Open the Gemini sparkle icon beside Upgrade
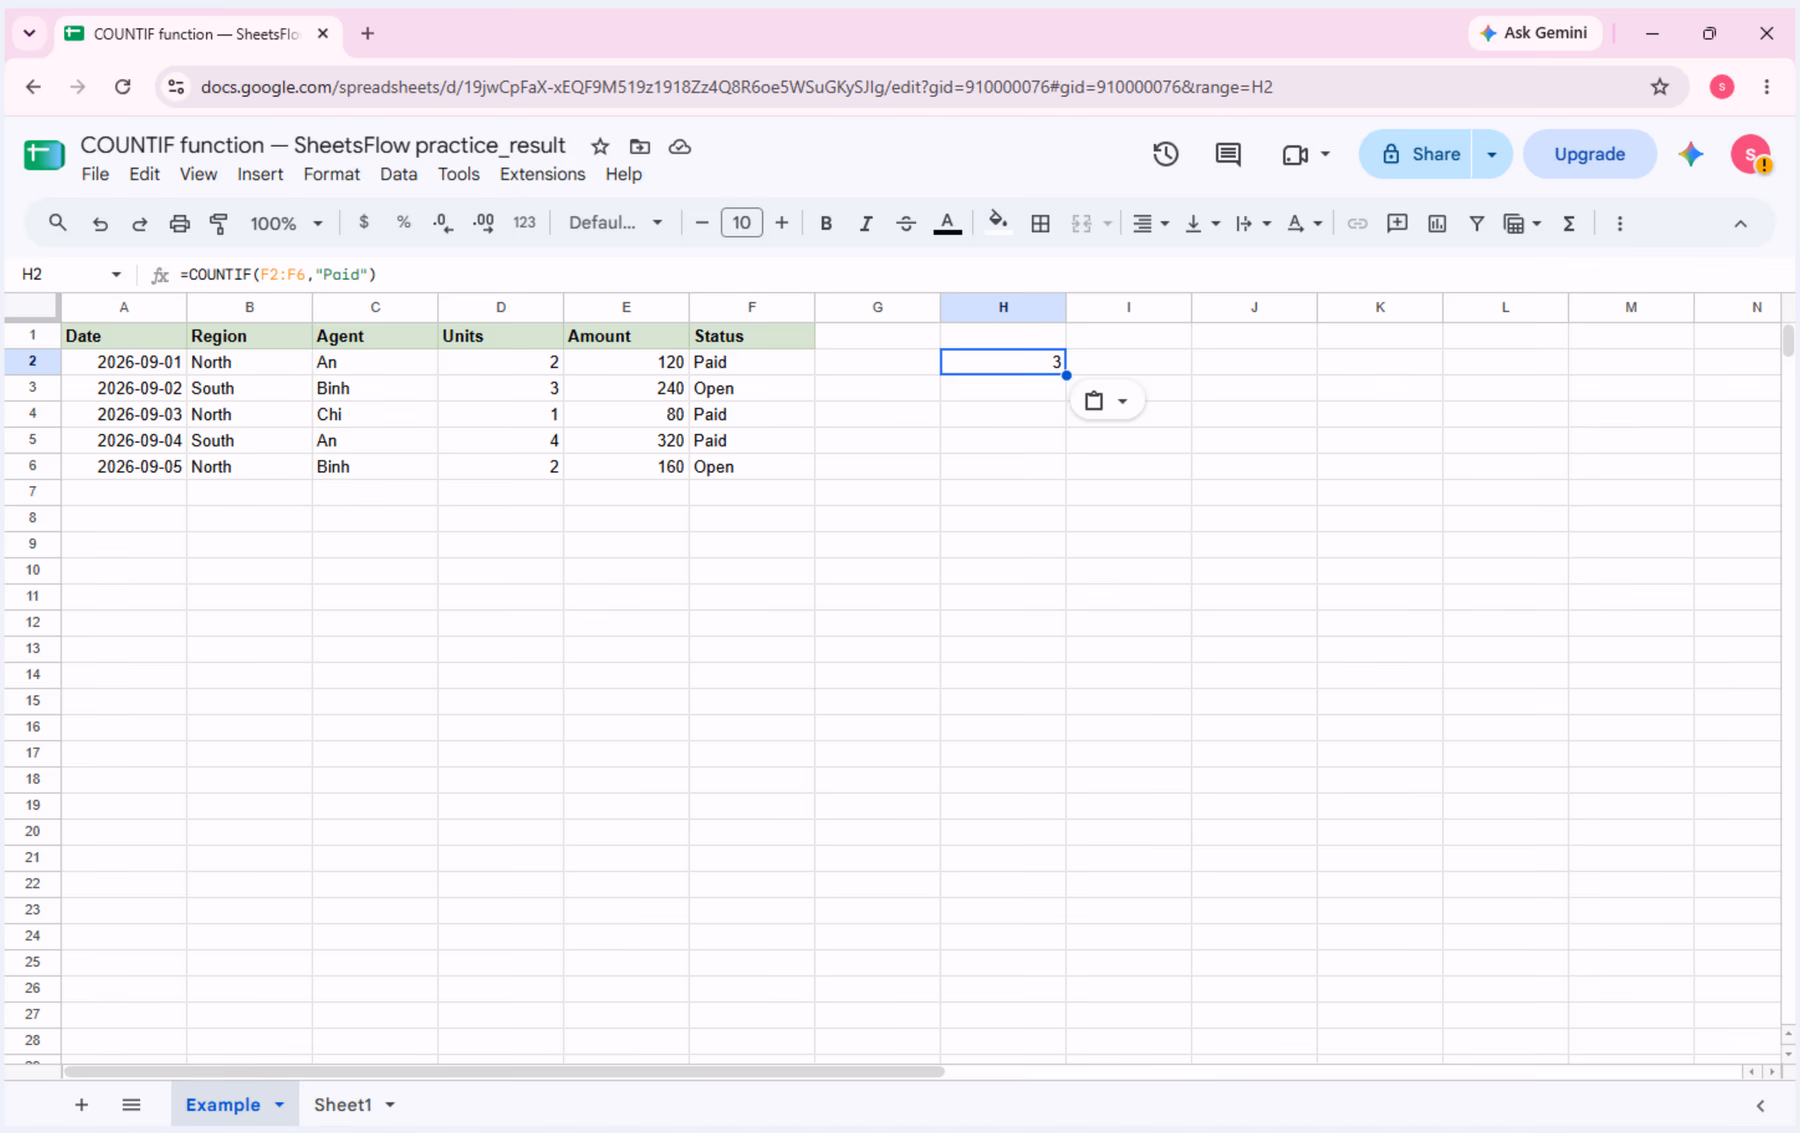Viewport: 1800px width, 1133px height. 1691,154
